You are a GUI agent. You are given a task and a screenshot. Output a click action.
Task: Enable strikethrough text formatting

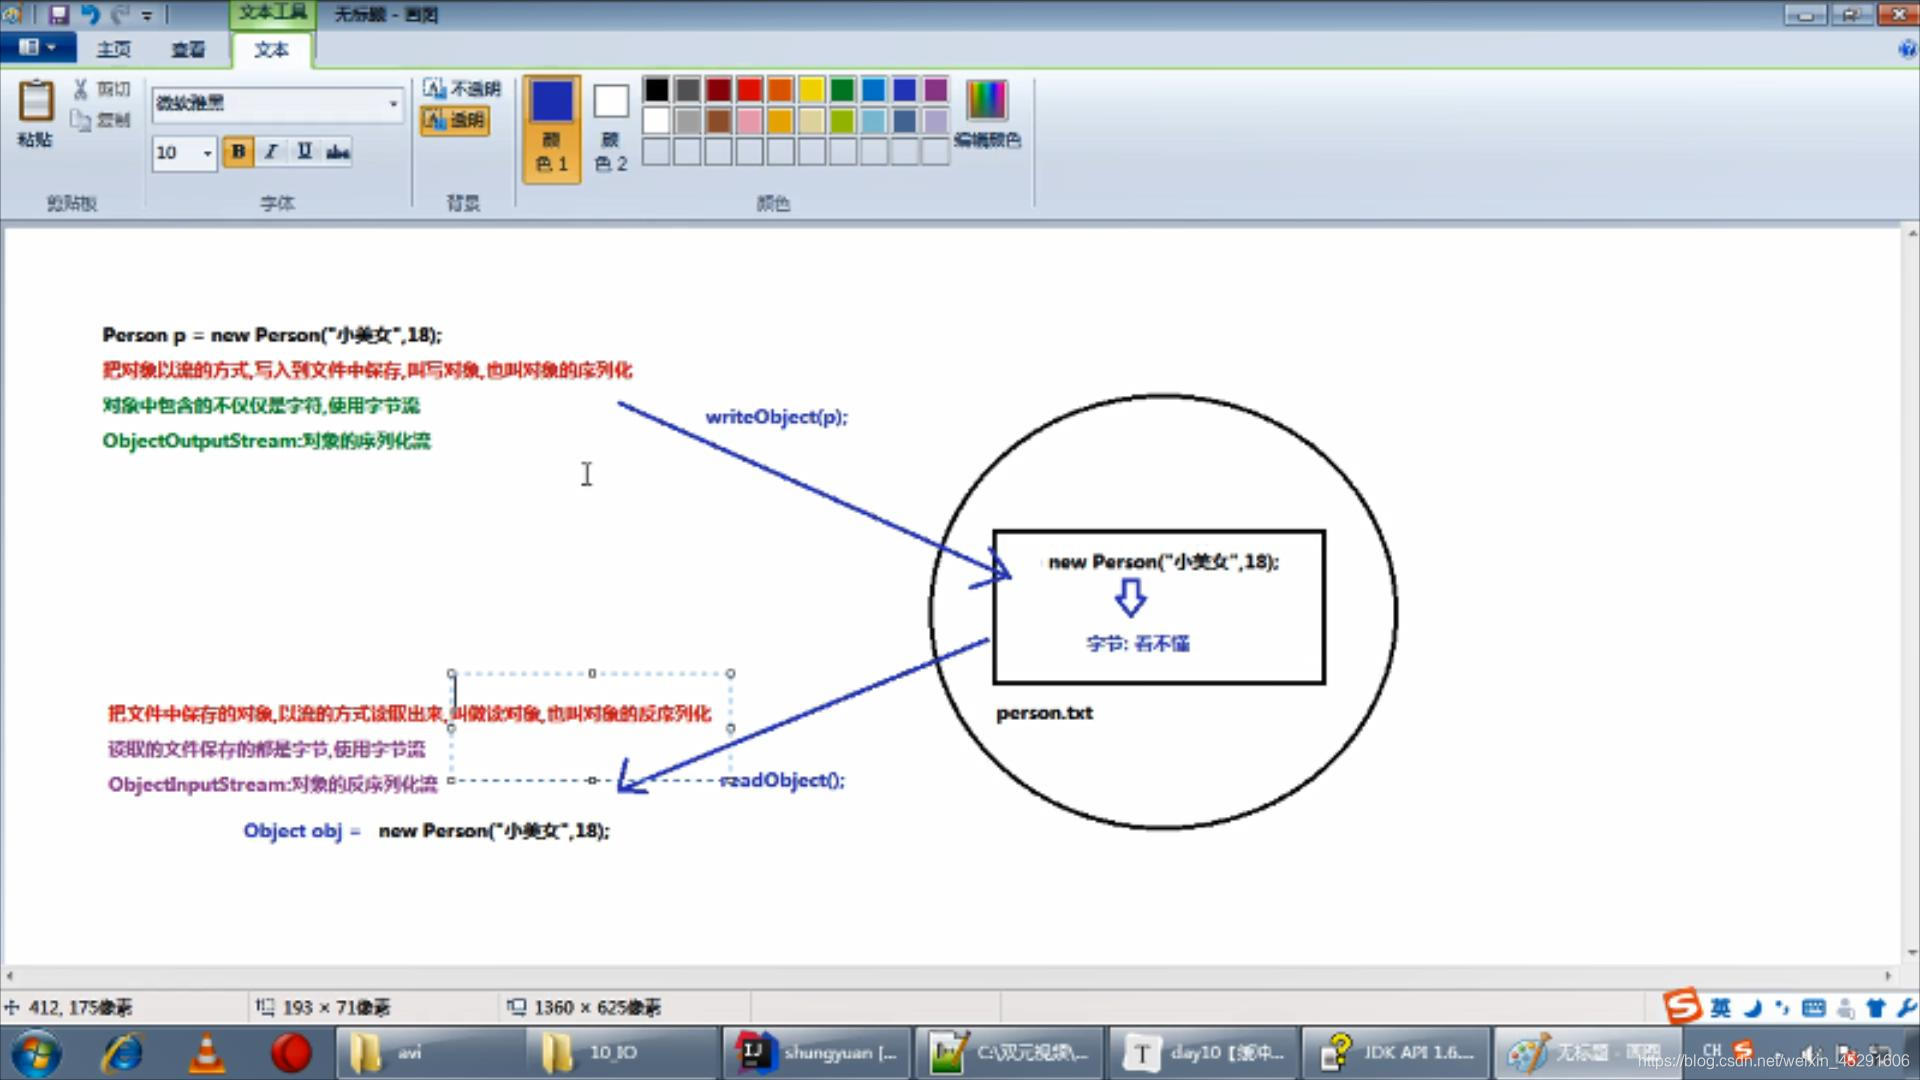point(338,152)
